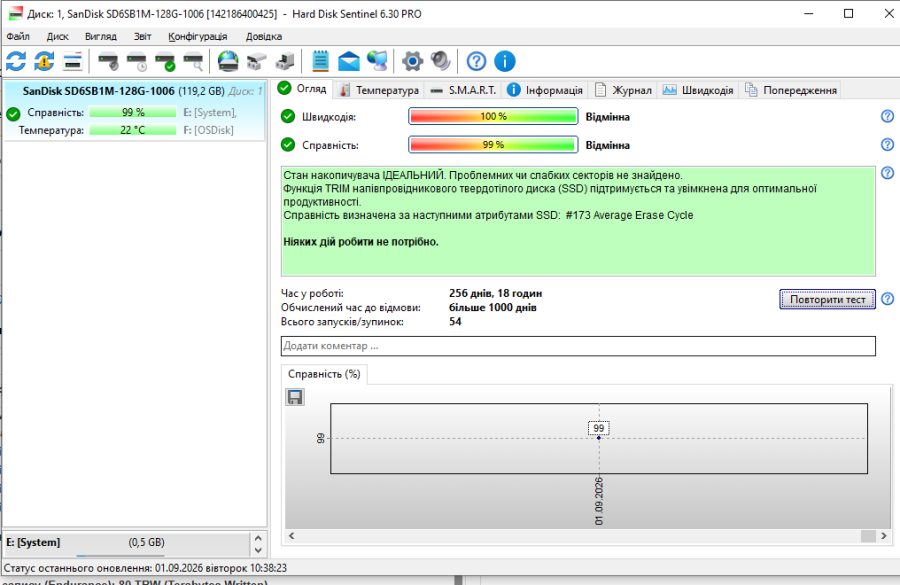Click the disk with speaker toolbar icon
The image size is (900, 585).
click(x=108, y=61)
